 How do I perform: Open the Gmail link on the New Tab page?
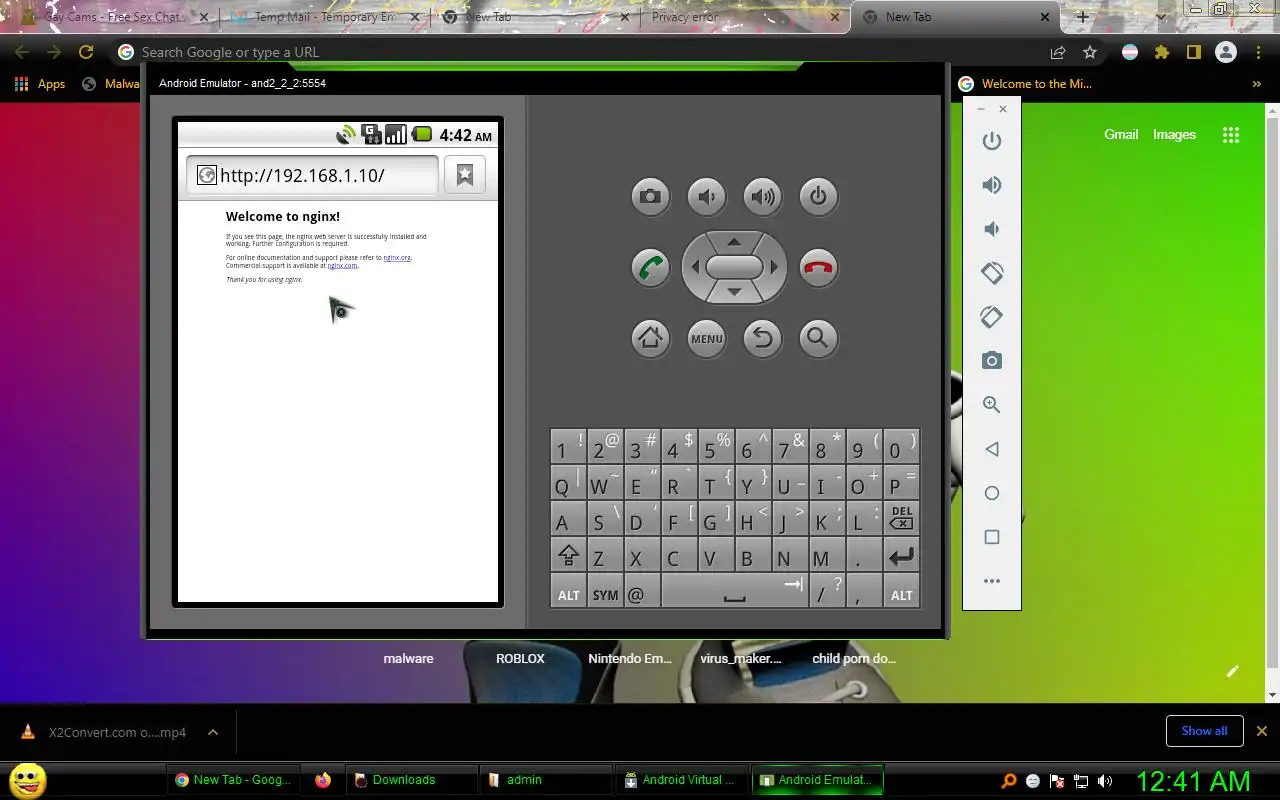point(1121,134)
